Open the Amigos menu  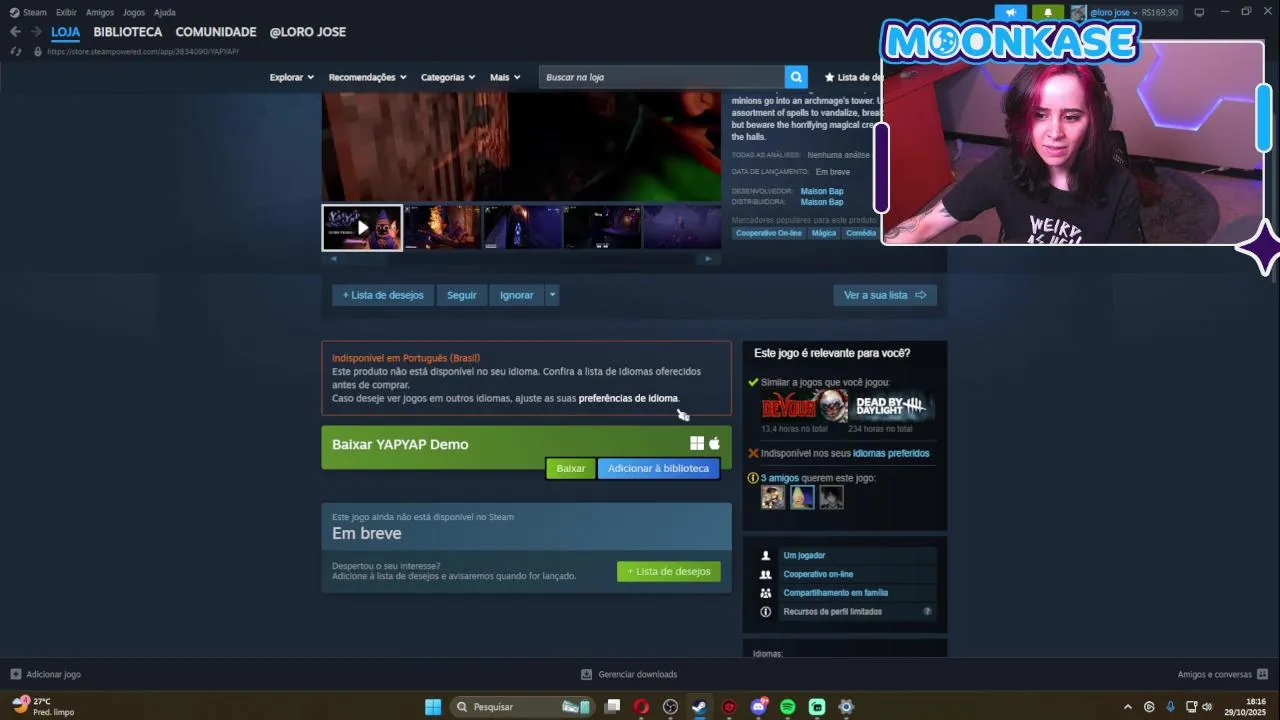[x=100, y=12]
